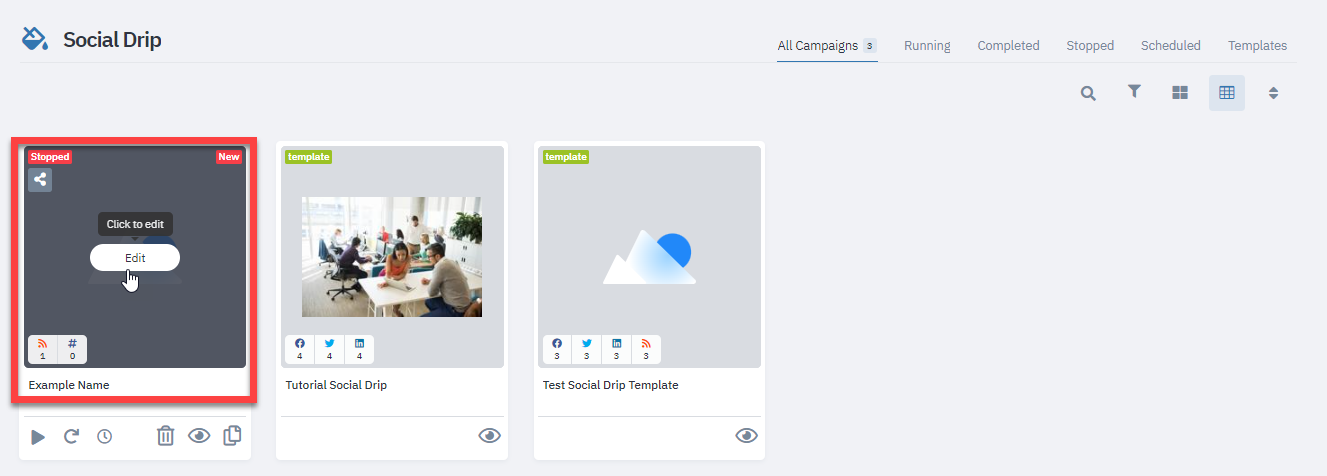Viewport: 1327px width, 476px height.
Task: Switch to large card grid view
Action: point(1180,93)
